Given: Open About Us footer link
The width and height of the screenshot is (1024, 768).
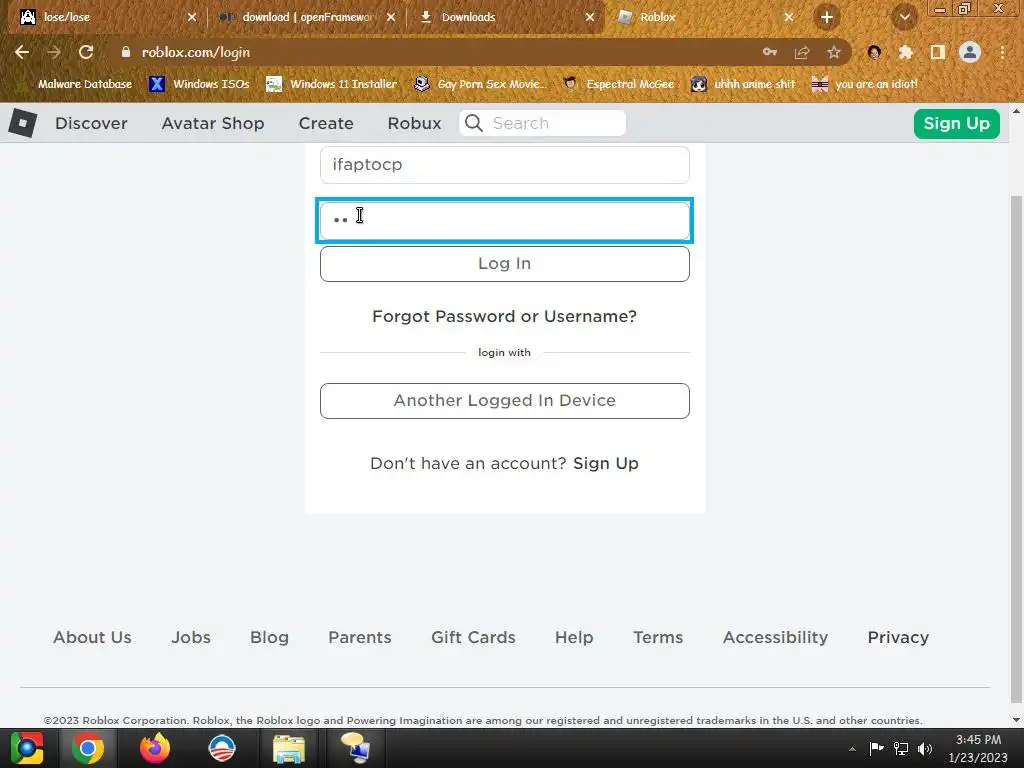Looking at the screenshot, I should 92,637.
